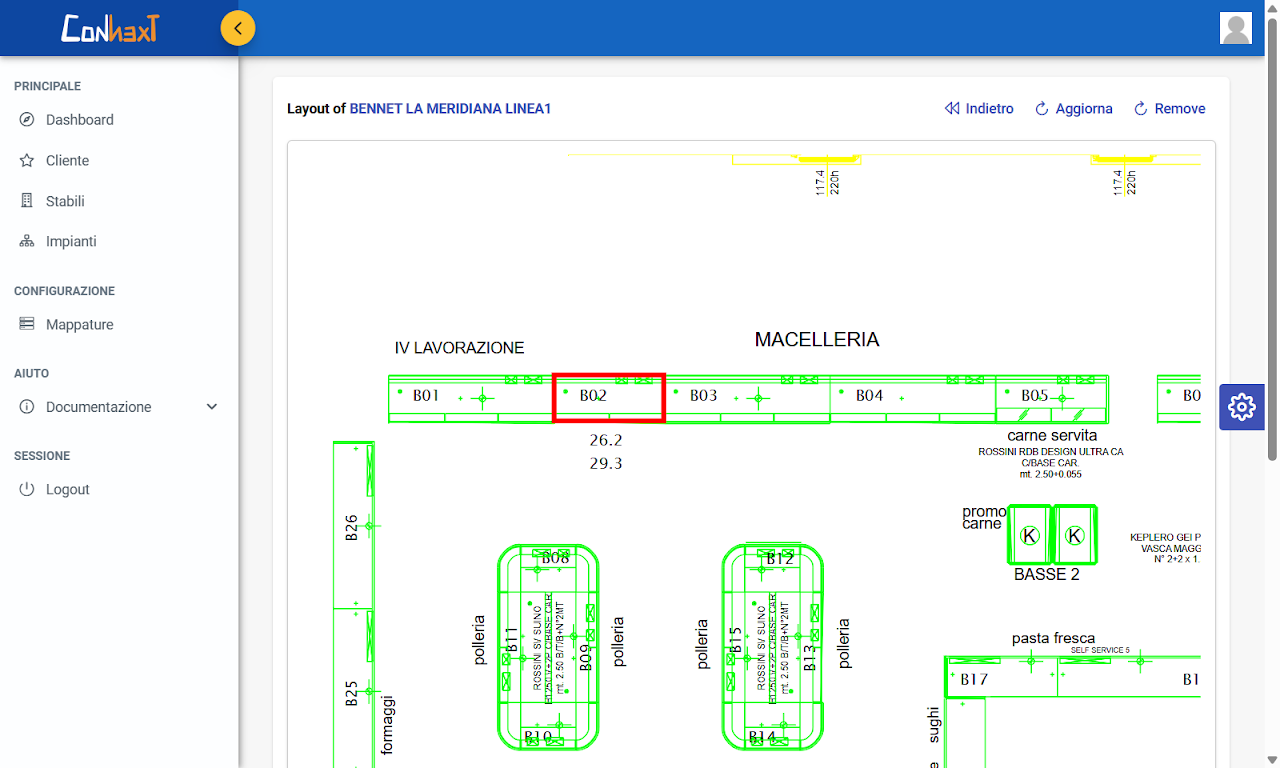Refresh layout with Aggiorna button
1280x768 pixels.
click(1073, 109)
